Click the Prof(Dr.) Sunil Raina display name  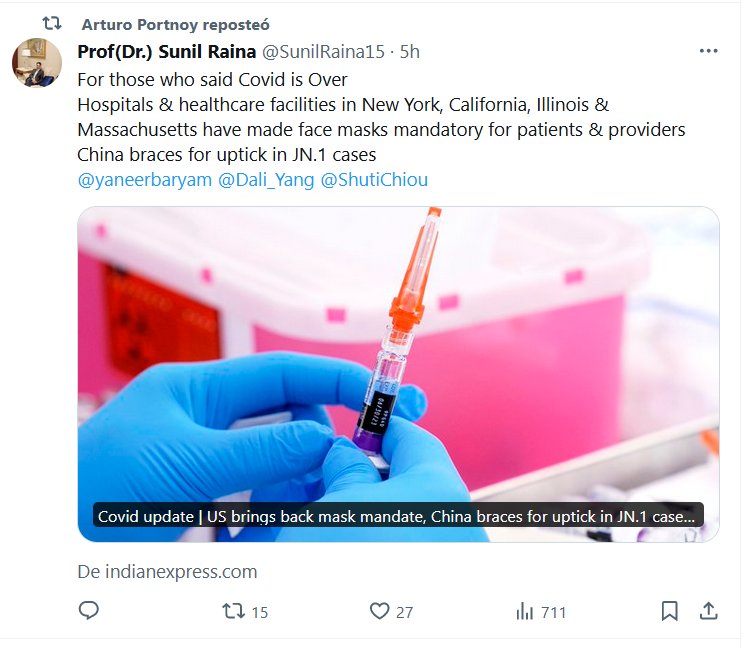[166, 51]
